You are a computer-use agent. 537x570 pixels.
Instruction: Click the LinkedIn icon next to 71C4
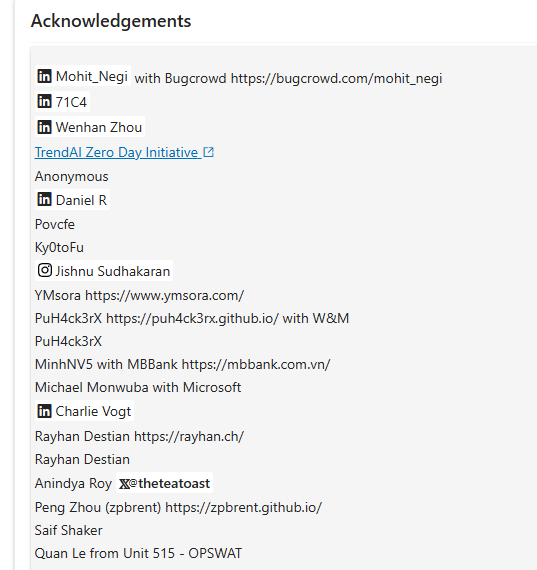(44, 101)
